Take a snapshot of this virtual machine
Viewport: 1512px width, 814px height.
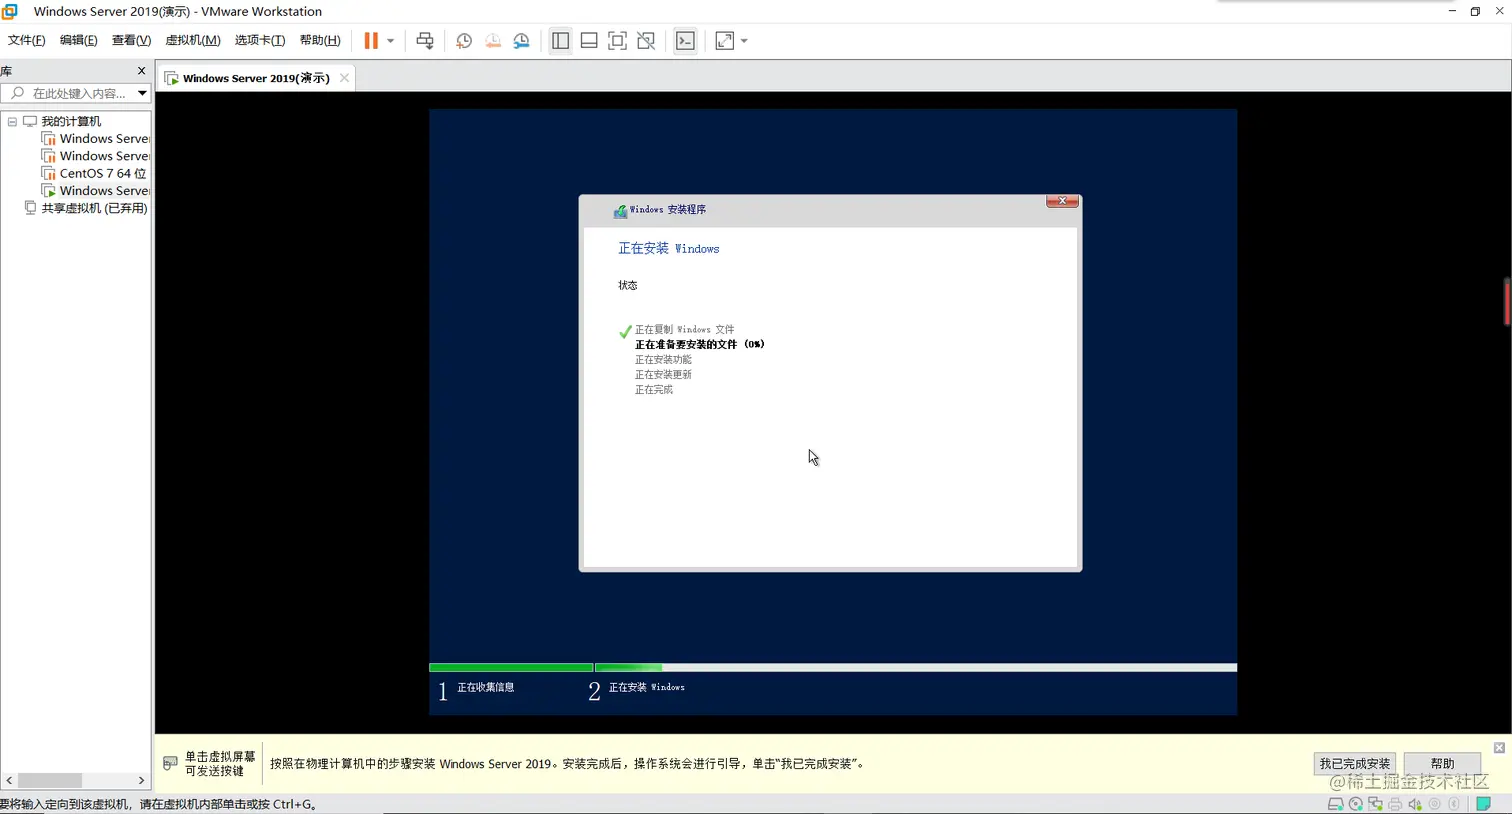[464, 41]
